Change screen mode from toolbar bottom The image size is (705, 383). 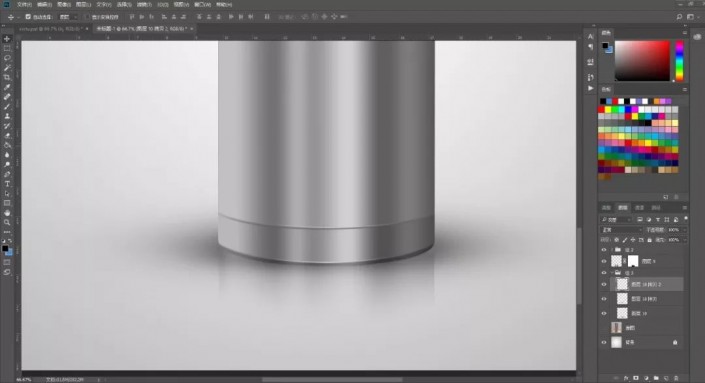pyautogui.click(x=7, y=272)
